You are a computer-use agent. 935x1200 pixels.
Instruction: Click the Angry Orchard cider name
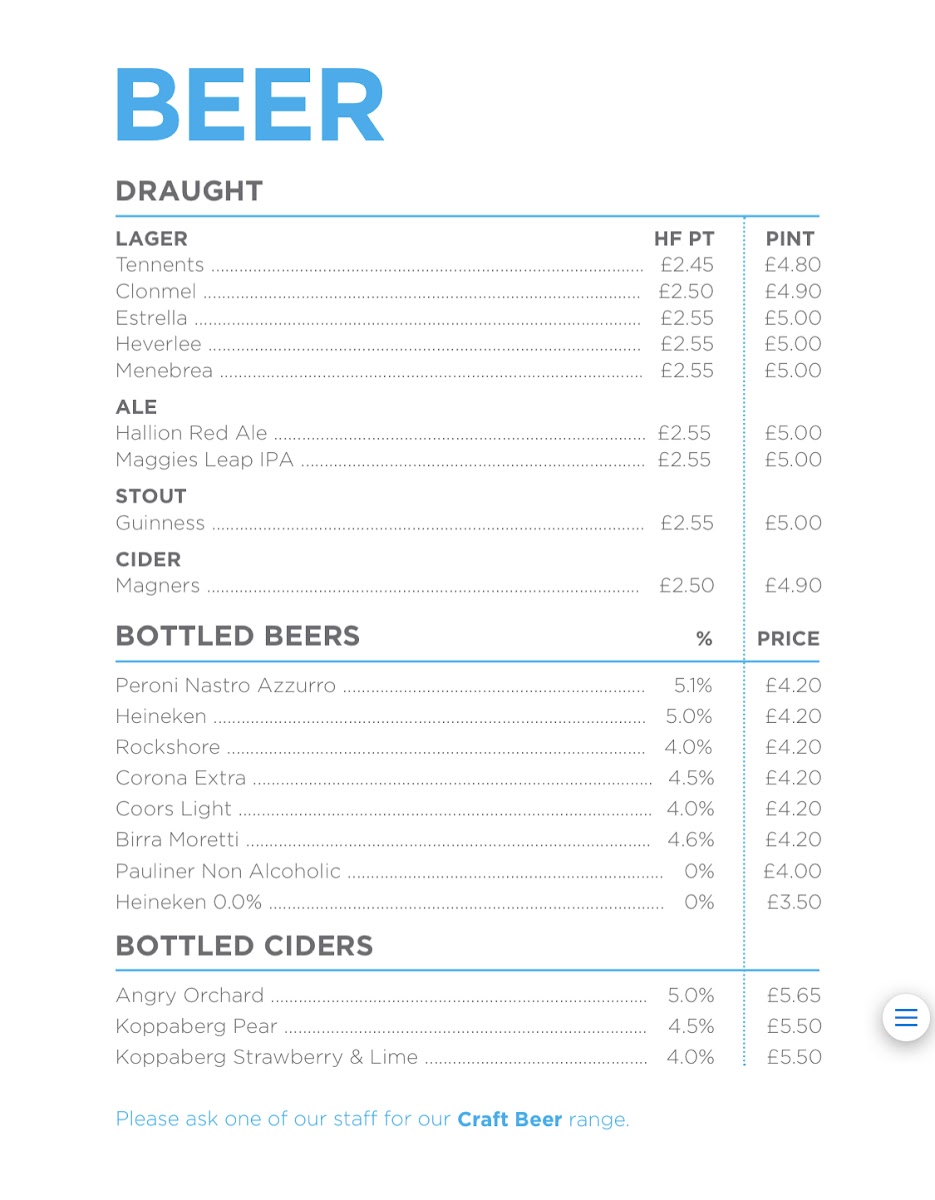point(190,996)
